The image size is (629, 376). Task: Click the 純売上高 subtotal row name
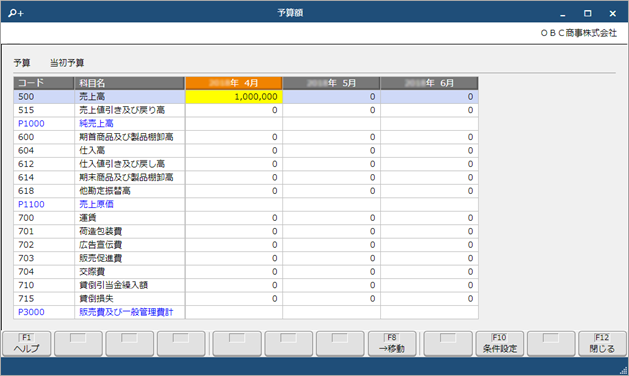96,124
